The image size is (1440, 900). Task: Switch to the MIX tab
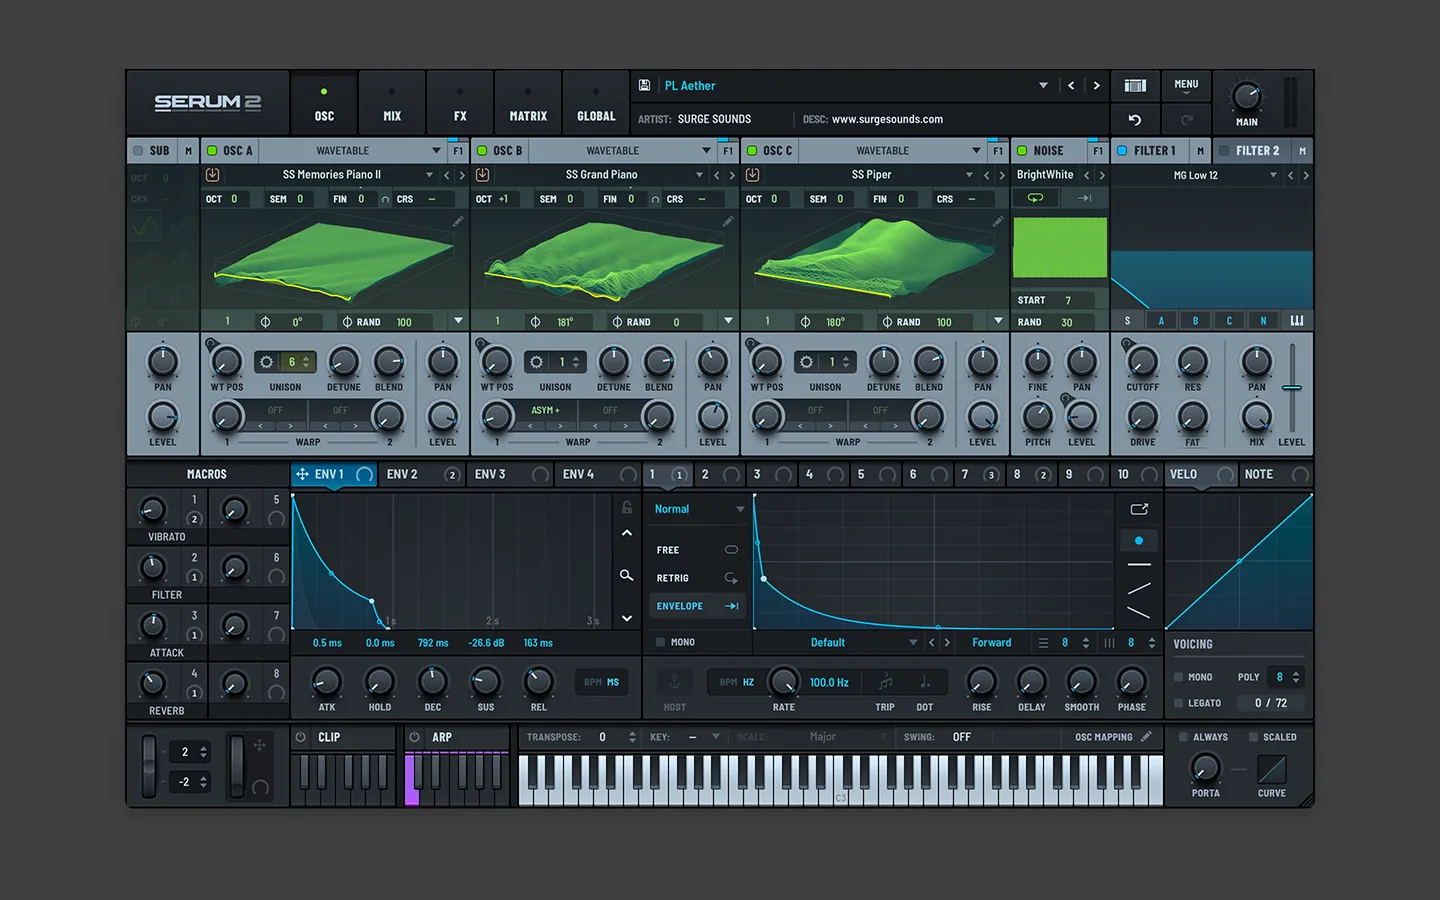392,104
